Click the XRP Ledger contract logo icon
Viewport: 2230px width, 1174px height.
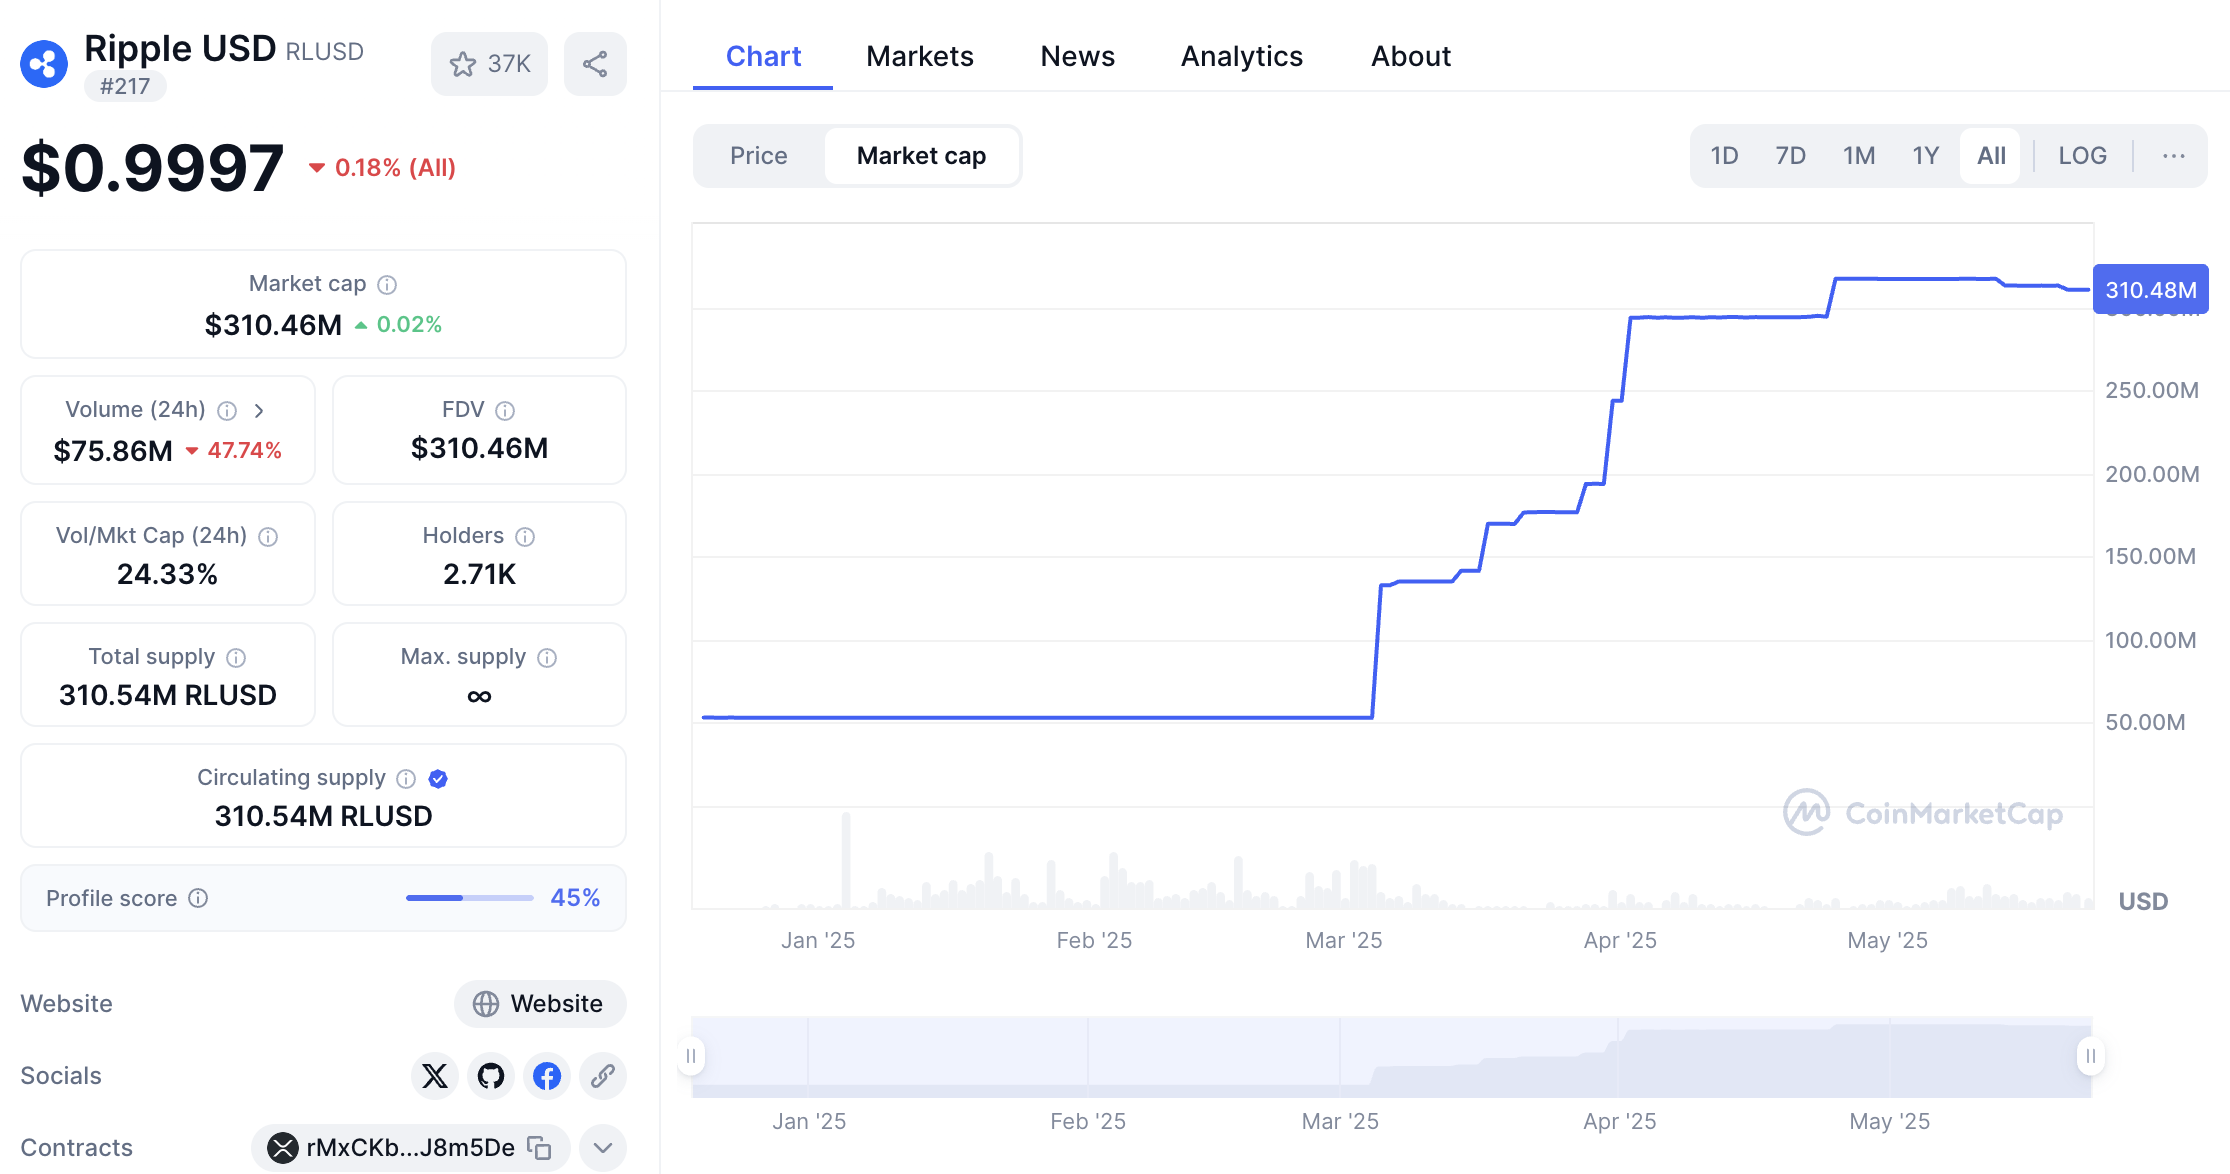point(283,1148)
